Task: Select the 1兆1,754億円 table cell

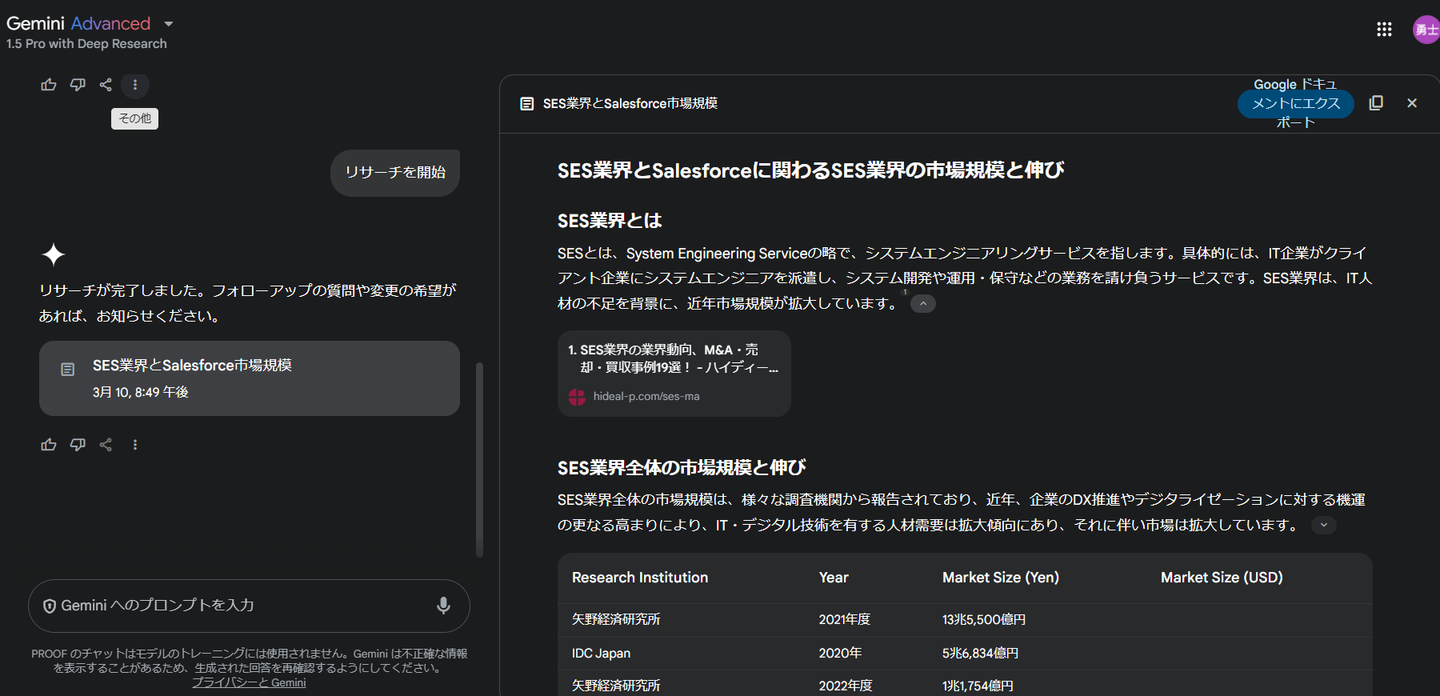Action: 978,686
